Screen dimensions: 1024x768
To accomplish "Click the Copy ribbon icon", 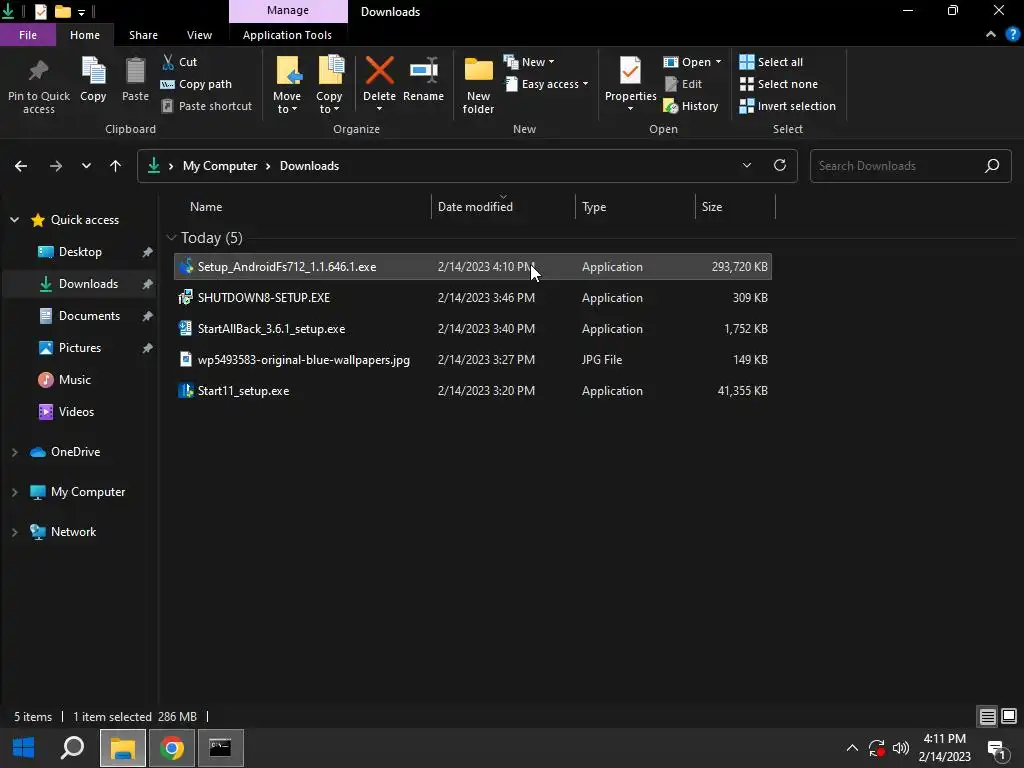I will (93, 80).
